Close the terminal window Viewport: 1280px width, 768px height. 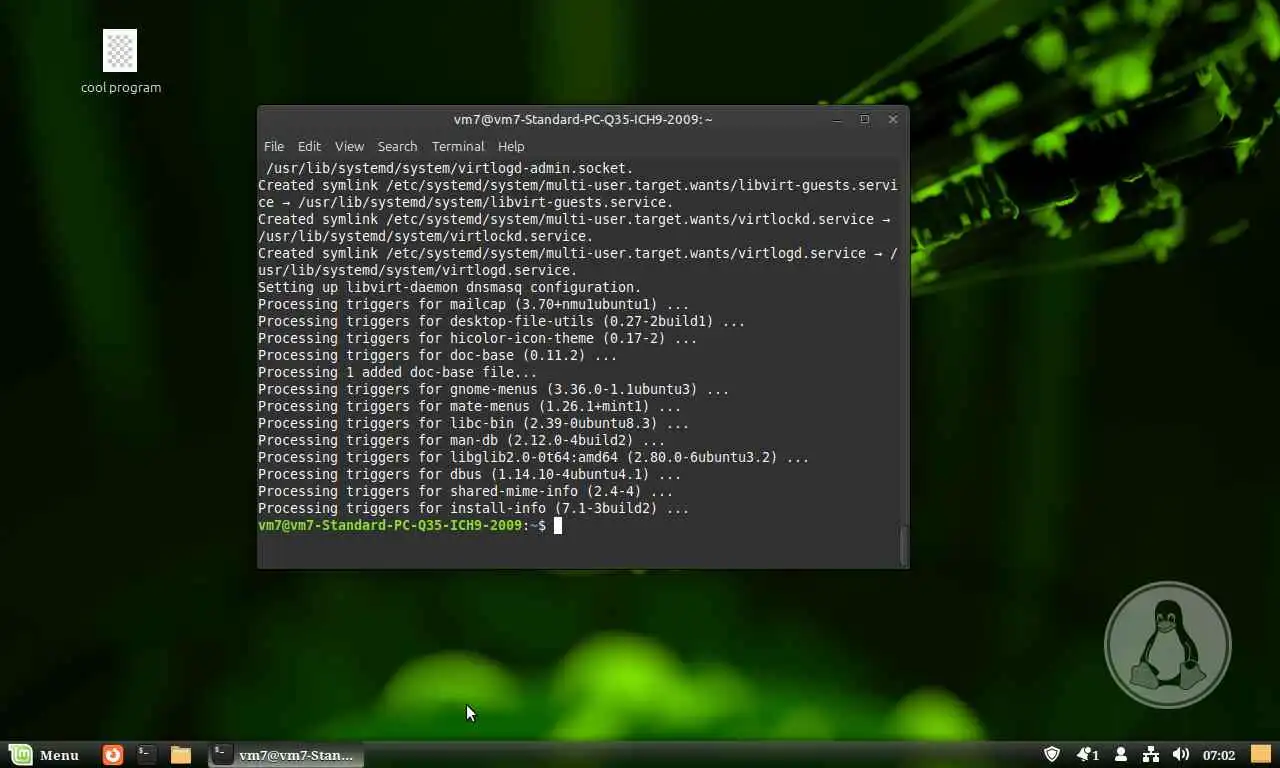[x=893, y=119]
